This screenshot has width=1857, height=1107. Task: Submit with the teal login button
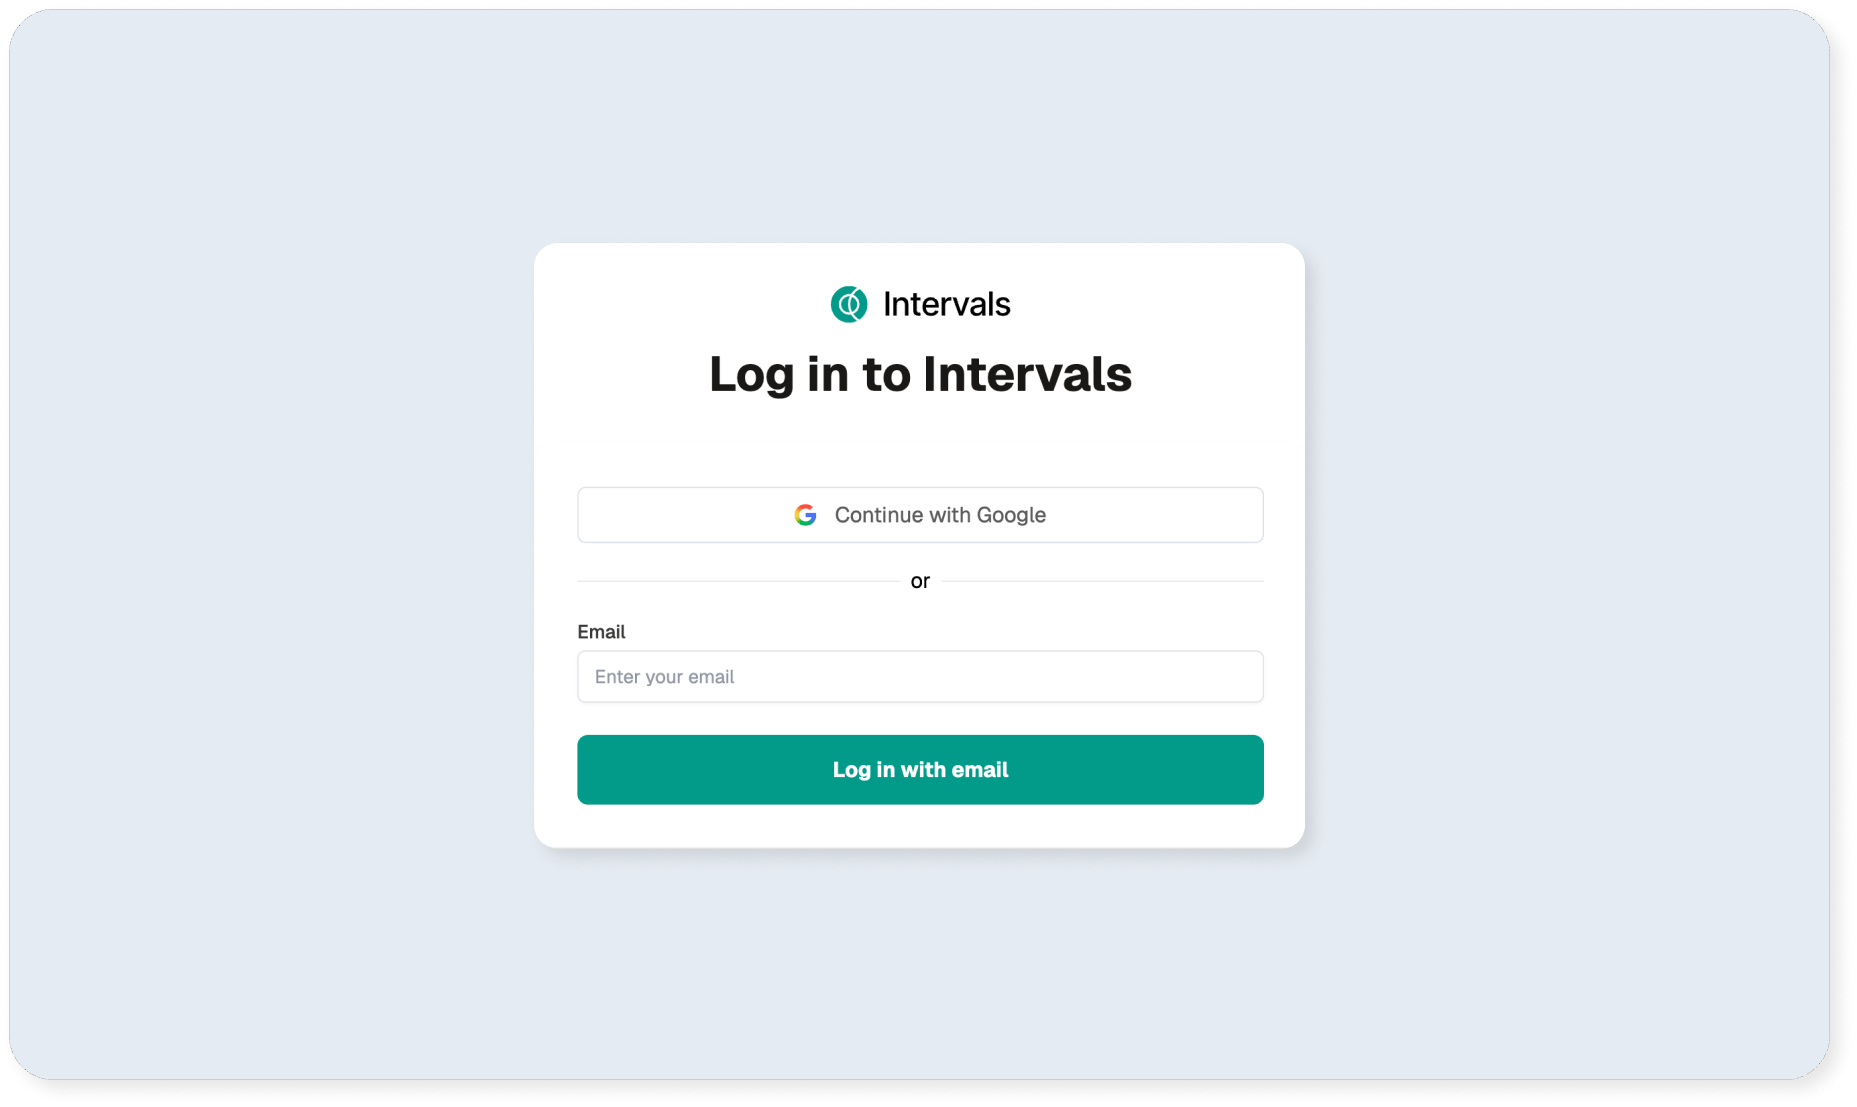920,770
